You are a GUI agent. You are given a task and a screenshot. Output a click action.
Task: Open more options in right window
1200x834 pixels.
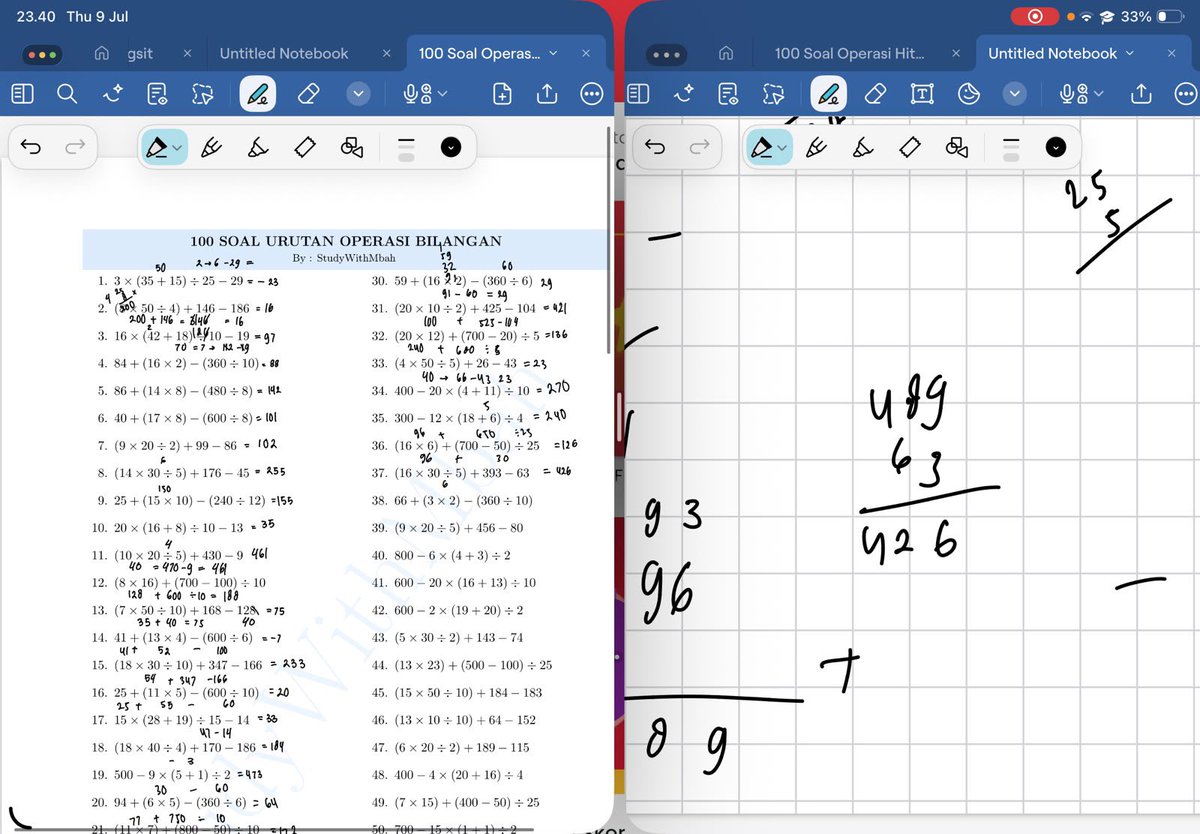(1185, 94)
